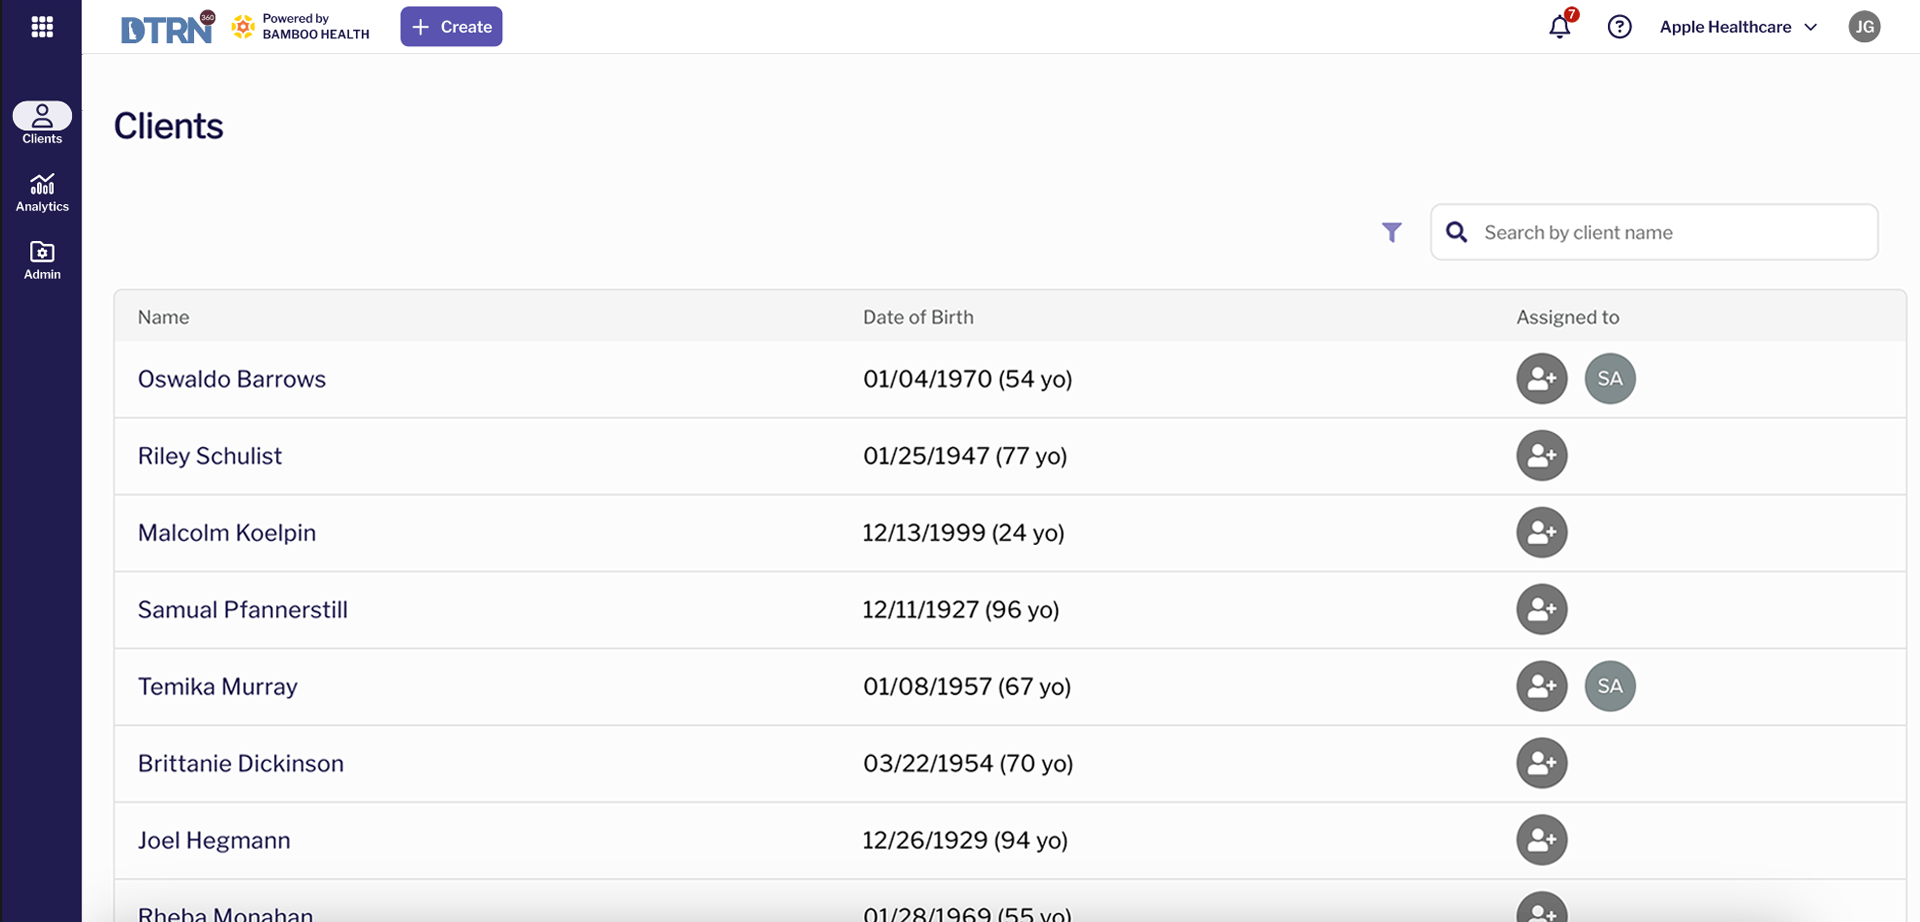The height and width of the screenshot is (922, 1920).
Task: Open the help question mark icon
Action: [x=1619, y=27]
